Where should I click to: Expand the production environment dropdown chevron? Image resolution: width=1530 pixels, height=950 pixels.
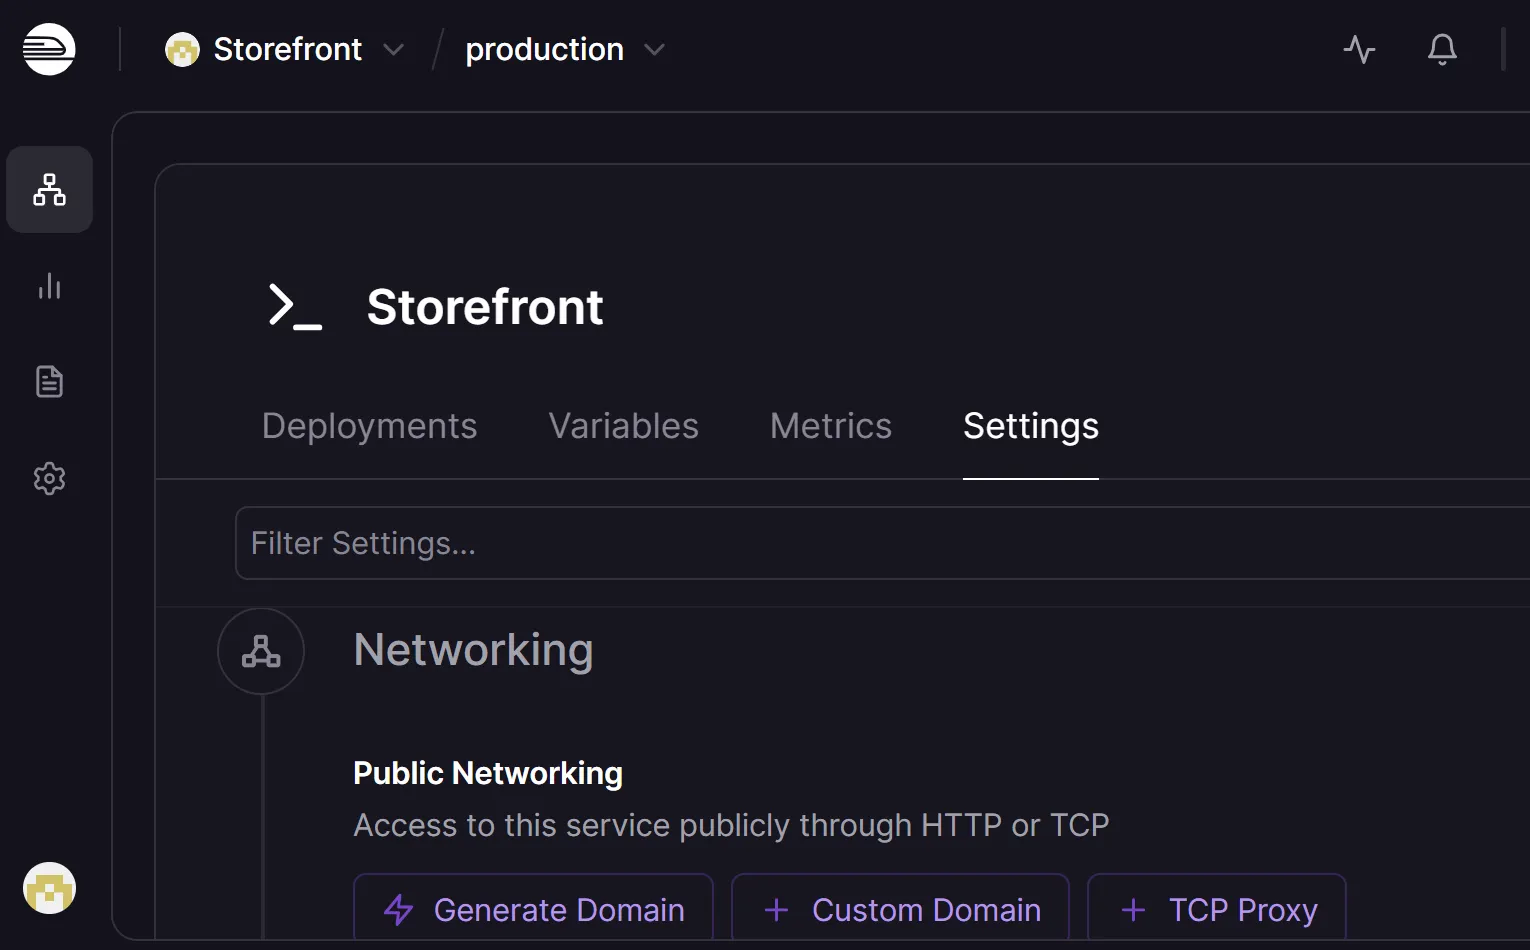[x=655, y=49]
